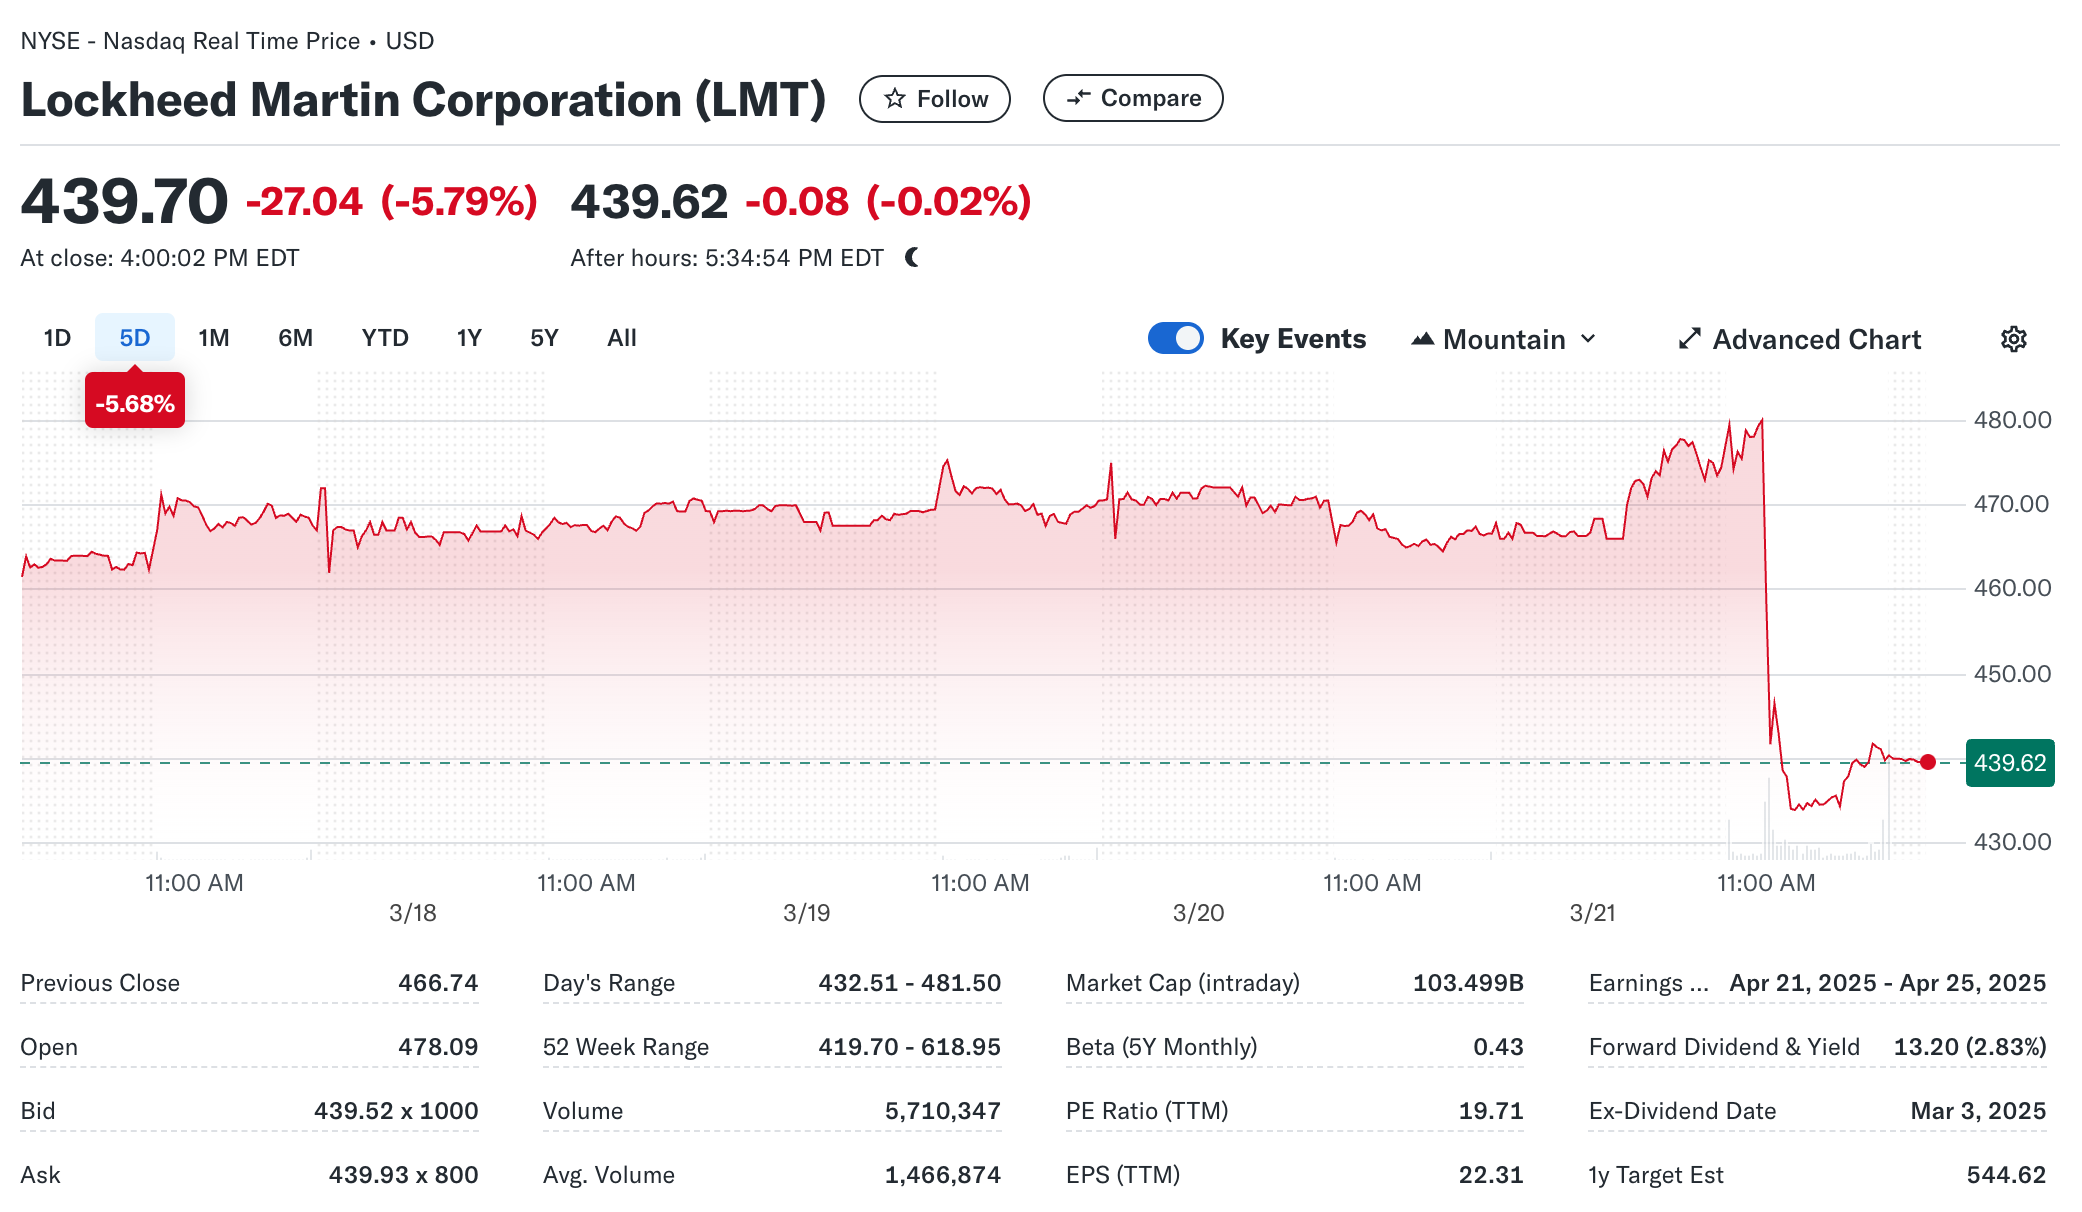
Task: Click the -5.68% change badge
Action: 135,403
